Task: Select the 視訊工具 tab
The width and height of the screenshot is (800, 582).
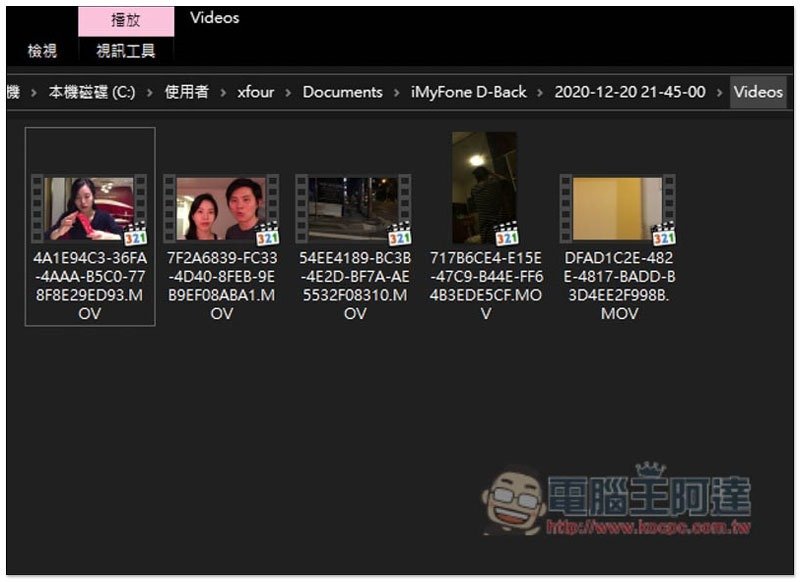Action: coord(126,51)
